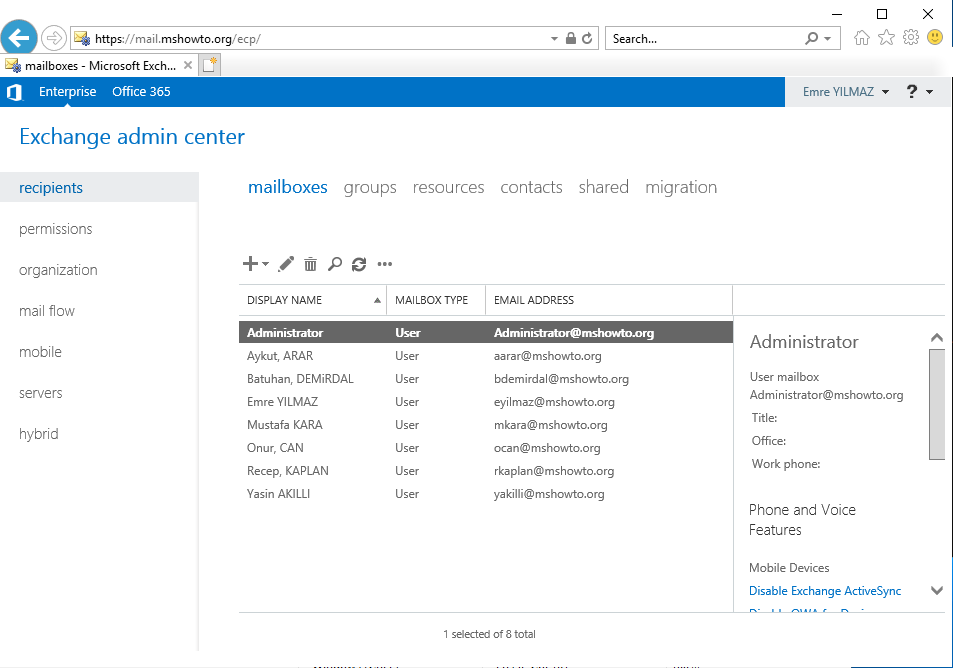Open the mailboxes tab

(x=287, y=187)
